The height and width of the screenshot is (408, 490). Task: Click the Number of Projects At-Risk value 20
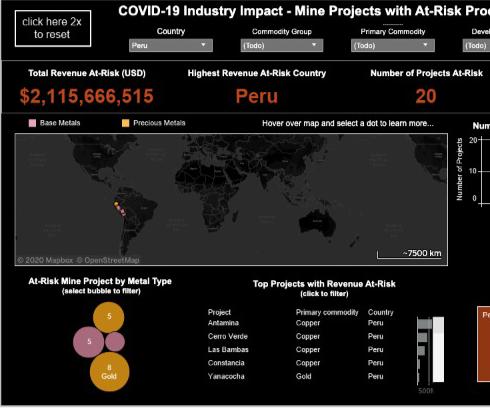[x=426, y=96]
